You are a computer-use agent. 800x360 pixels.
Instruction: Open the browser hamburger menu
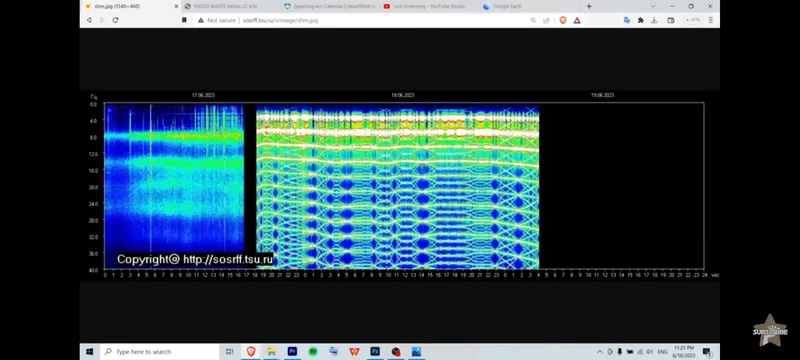pyautogui.click(x=710, y=20)
